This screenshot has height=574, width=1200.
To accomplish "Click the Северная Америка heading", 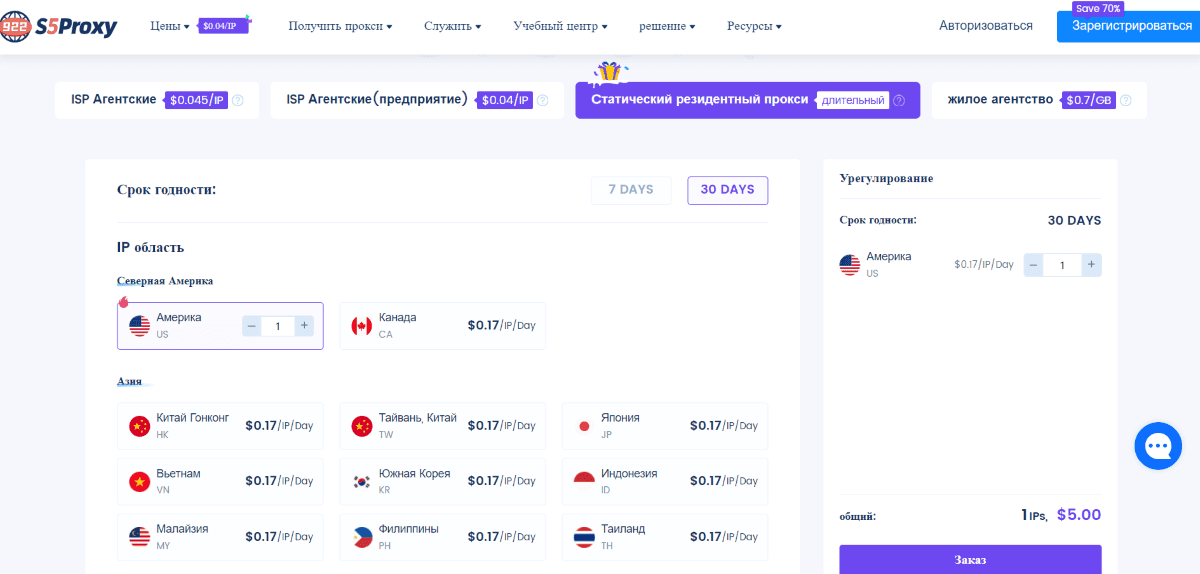I will coord(165,281).
